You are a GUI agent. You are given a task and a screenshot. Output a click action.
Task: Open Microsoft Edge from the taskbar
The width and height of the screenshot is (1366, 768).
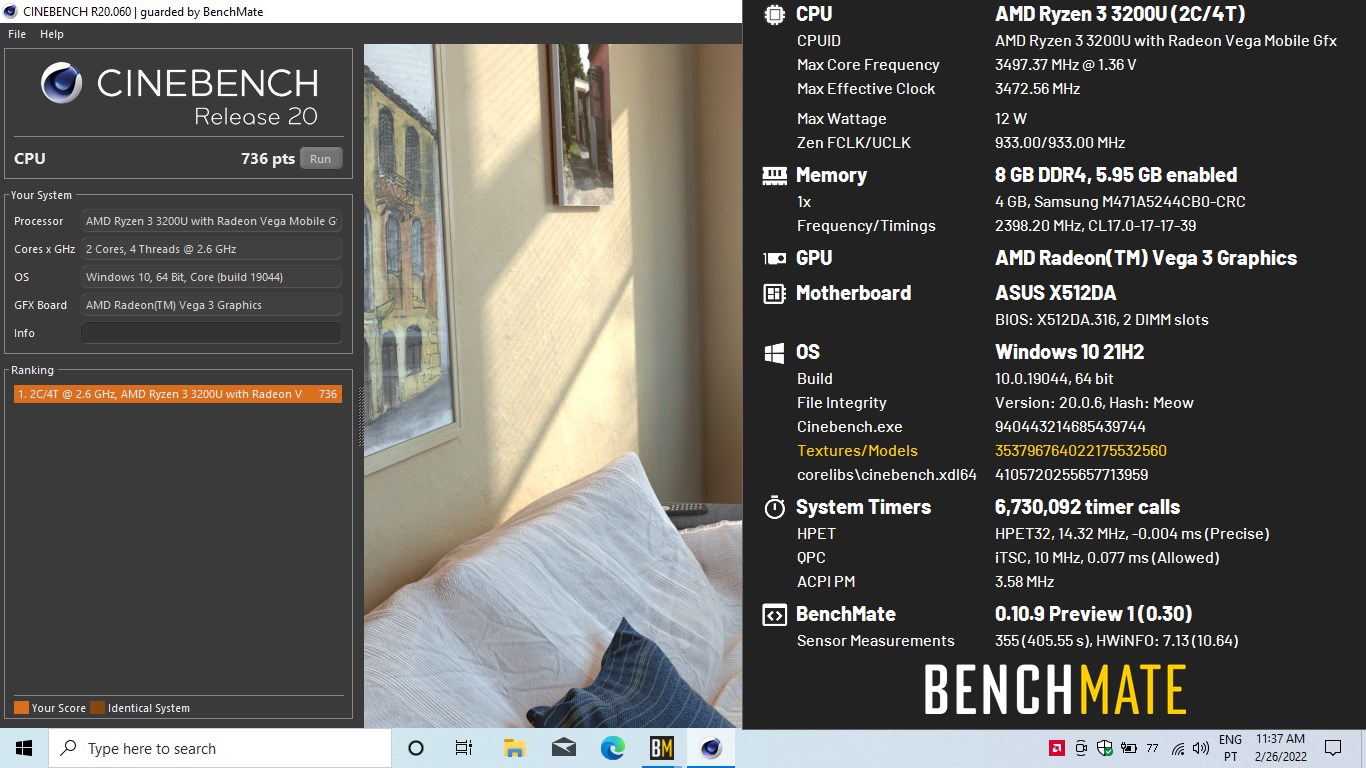612,748
